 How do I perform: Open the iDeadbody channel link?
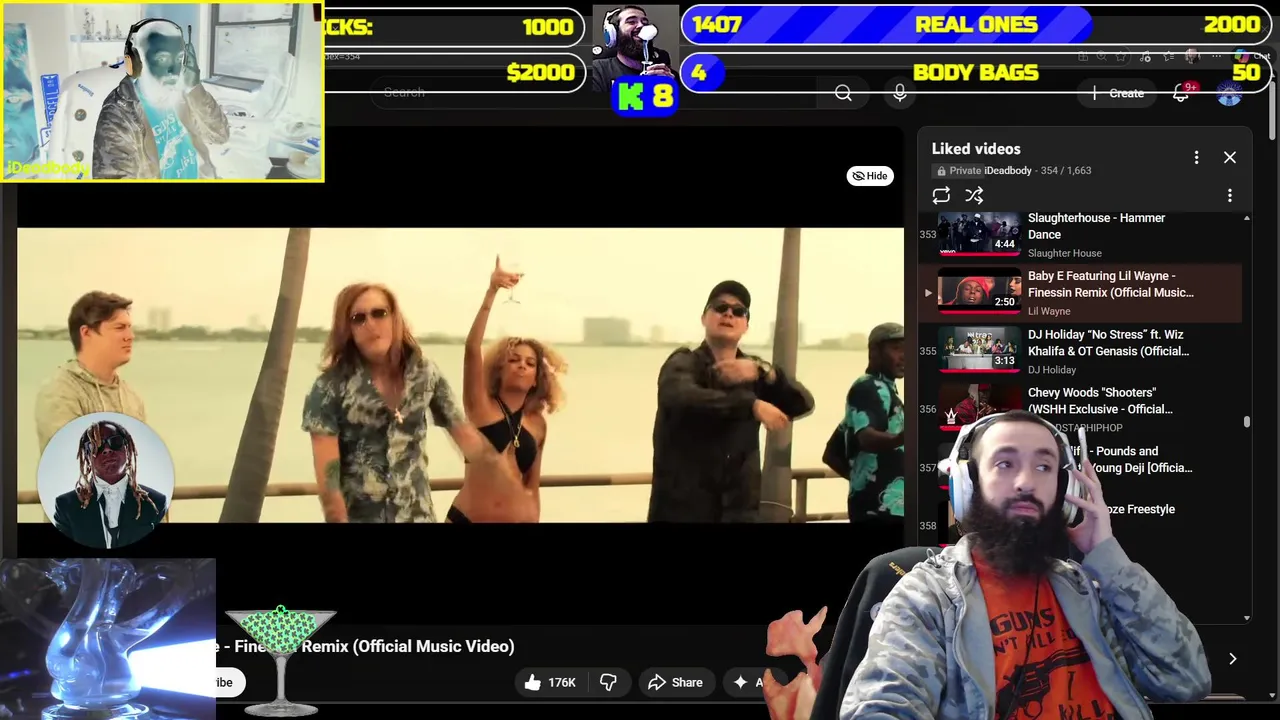pos(1008,171)
